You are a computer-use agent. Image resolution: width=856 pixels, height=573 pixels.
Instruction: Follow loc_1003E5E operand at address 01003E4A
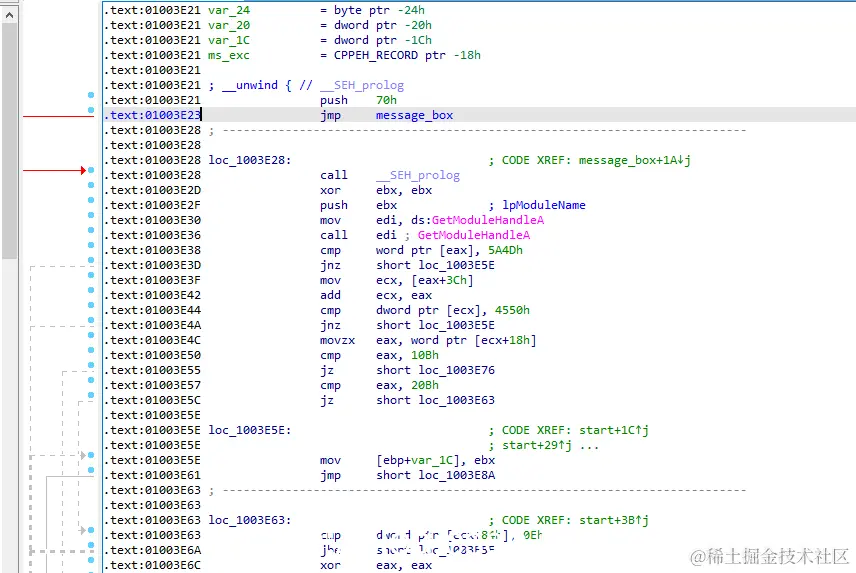tap(456, 325)
